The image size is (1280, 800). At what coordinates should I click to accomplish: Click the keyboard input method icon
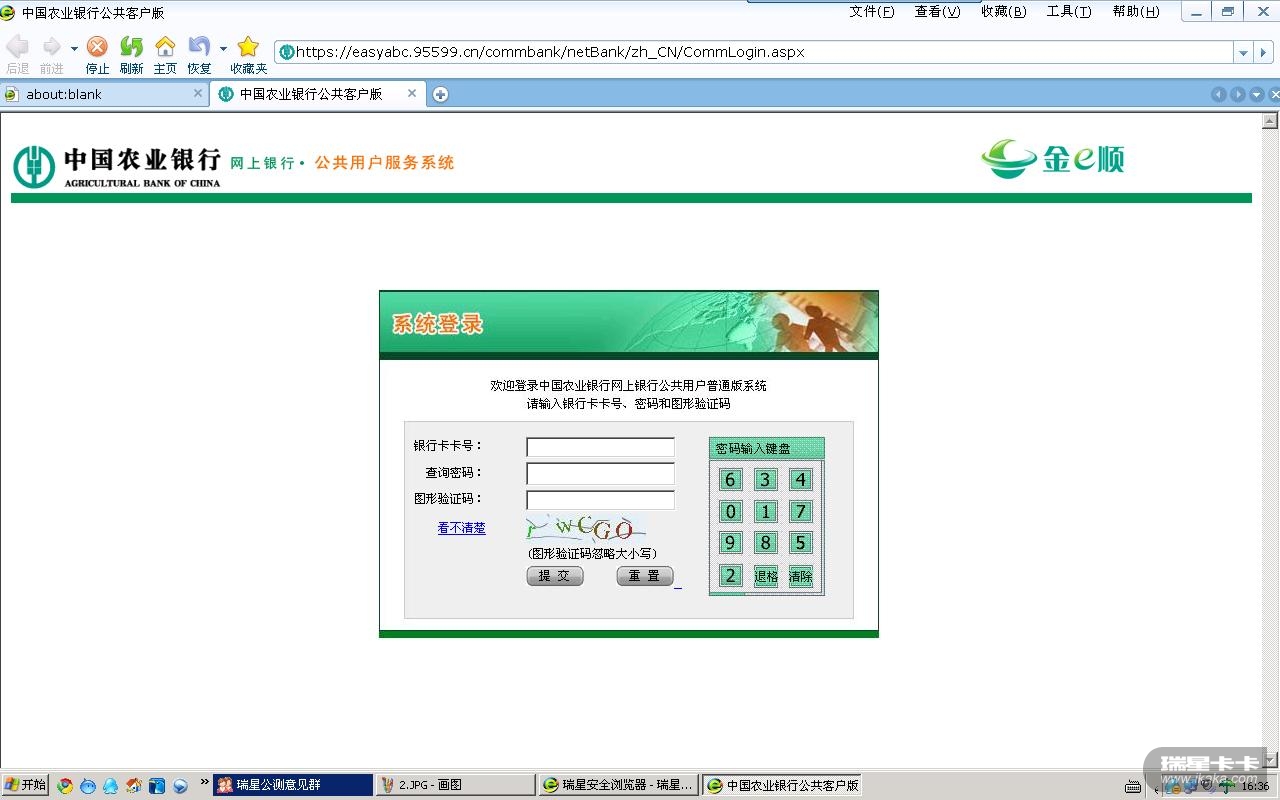tap(1133, 786)
